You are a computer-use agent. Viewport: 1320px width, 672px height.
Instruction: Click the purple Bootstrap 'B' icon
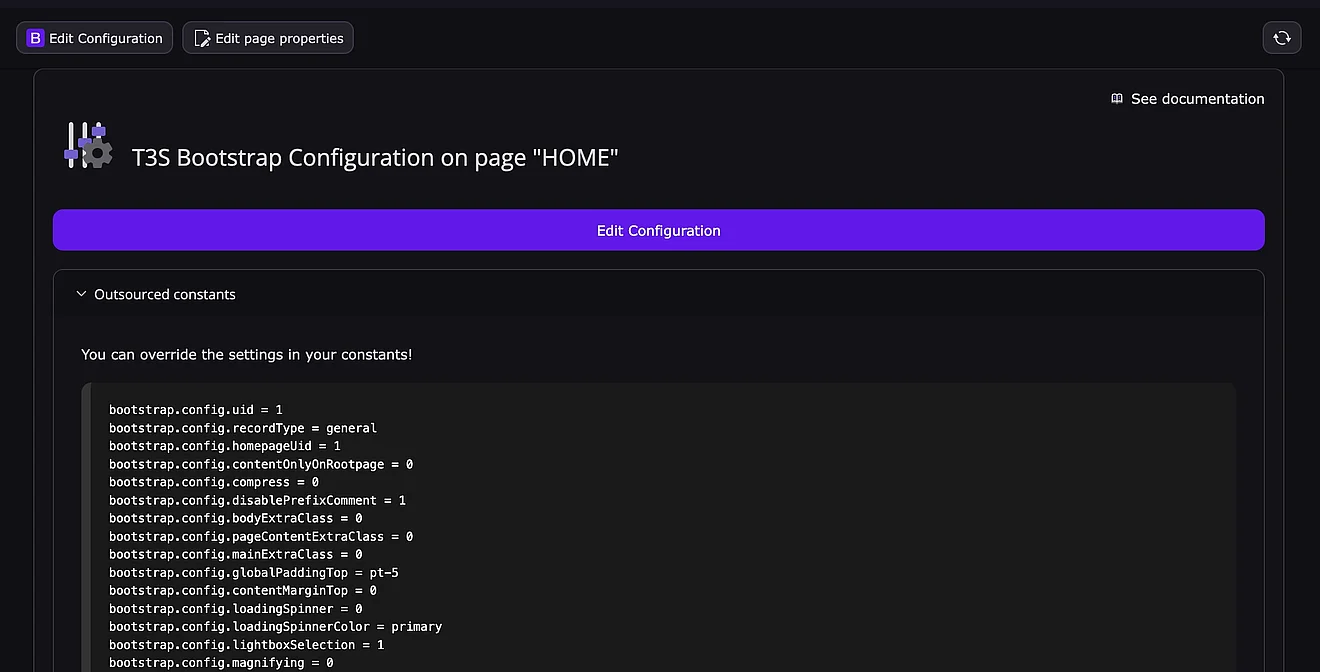[35, 38]
